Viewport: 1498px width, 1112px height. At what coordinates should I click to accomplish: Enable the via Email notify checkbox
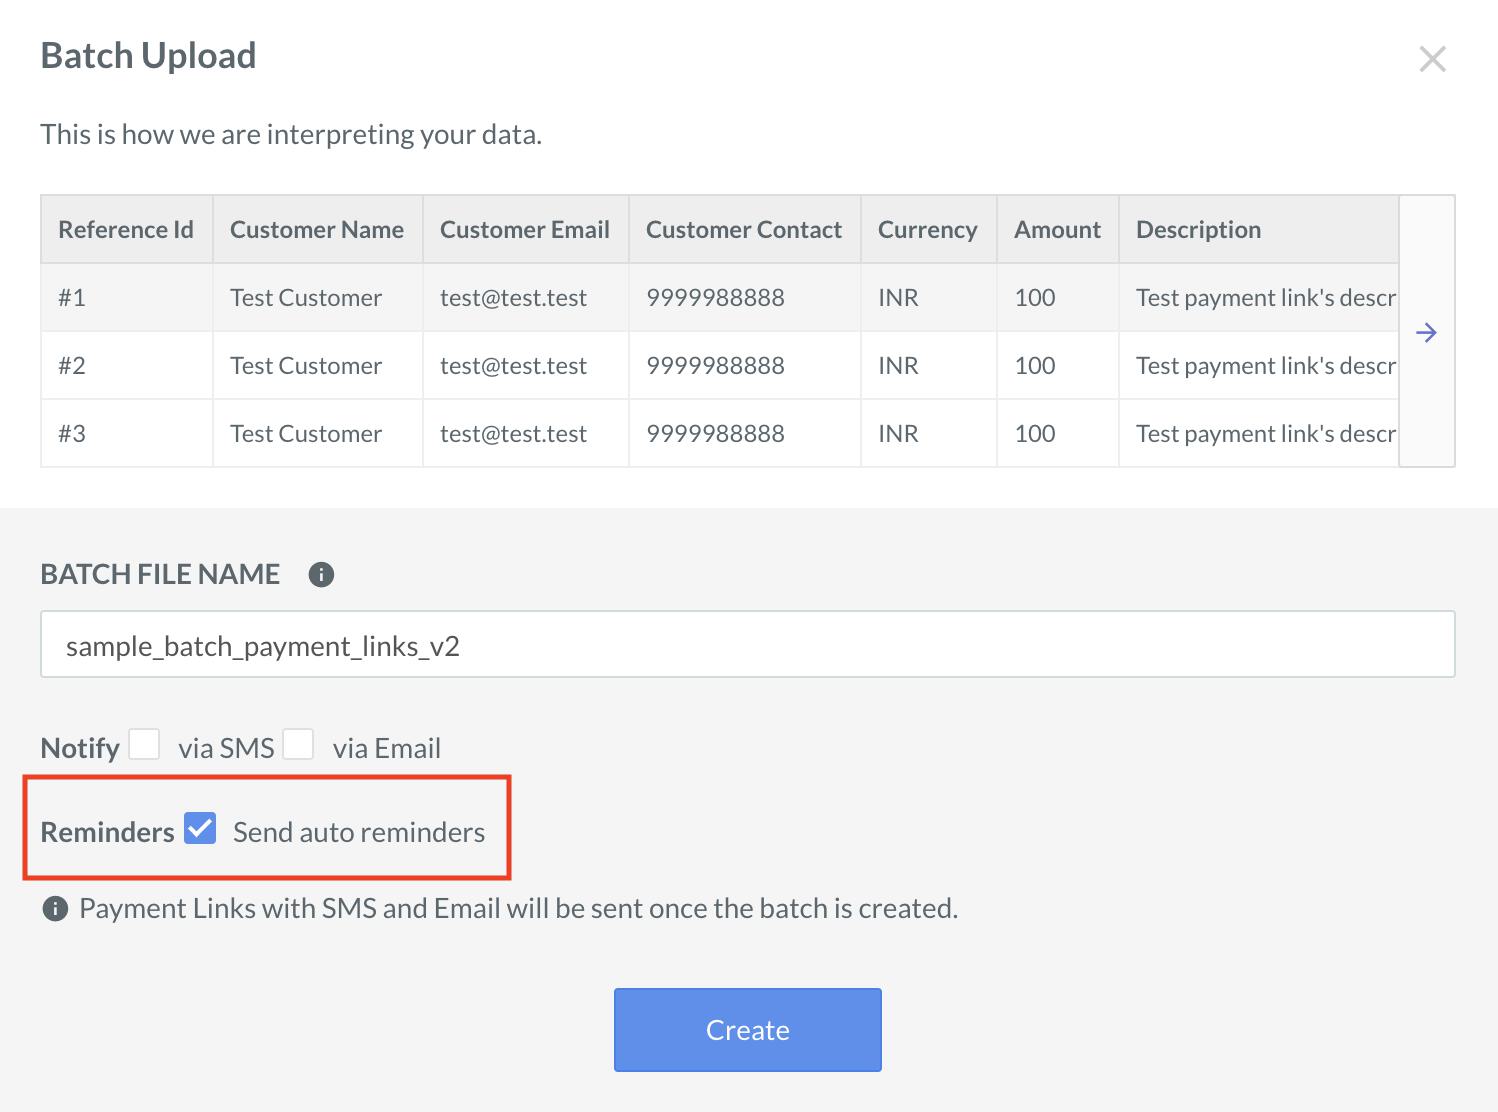pos(298,744)
